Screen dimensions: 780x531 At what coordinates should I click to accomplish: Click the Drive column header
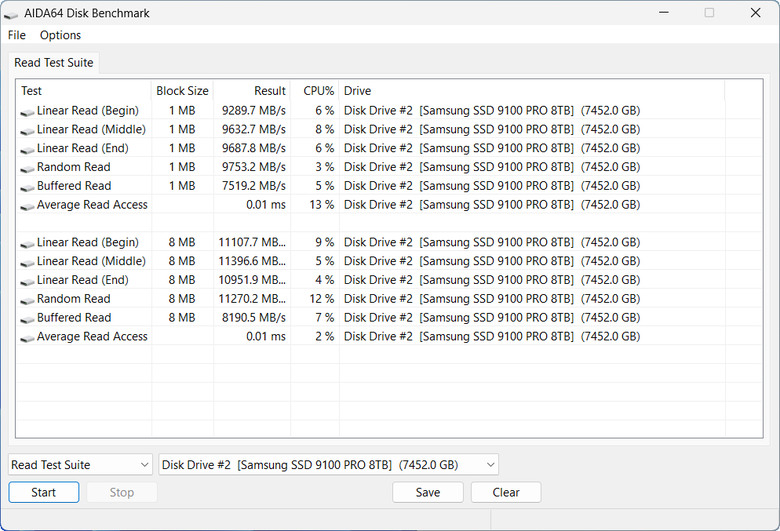tap(532, 91)
